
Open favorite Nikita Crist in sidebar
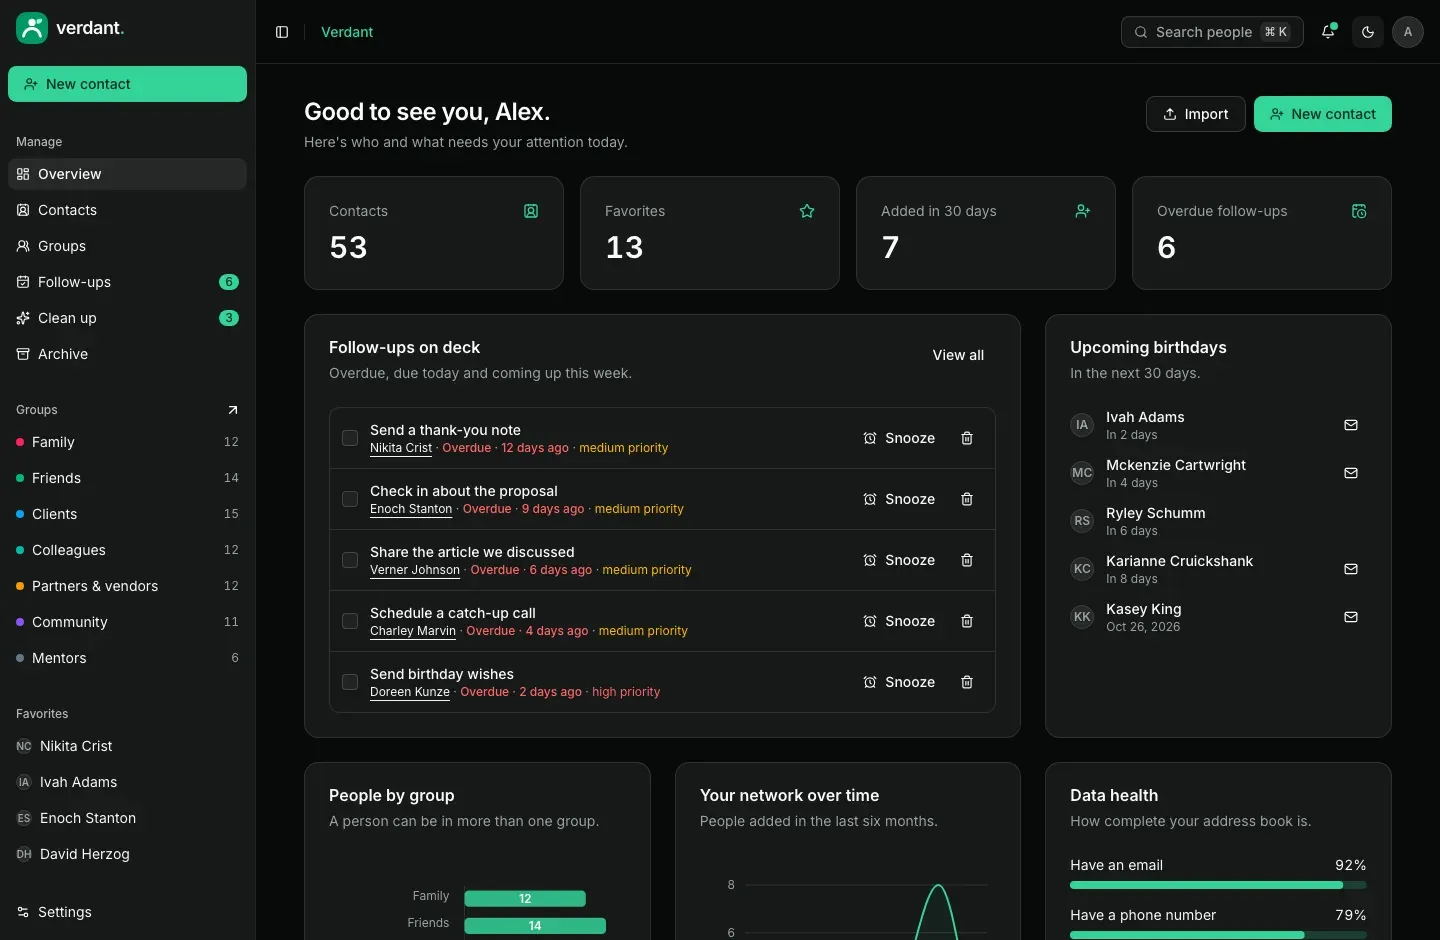pos(127,746)
